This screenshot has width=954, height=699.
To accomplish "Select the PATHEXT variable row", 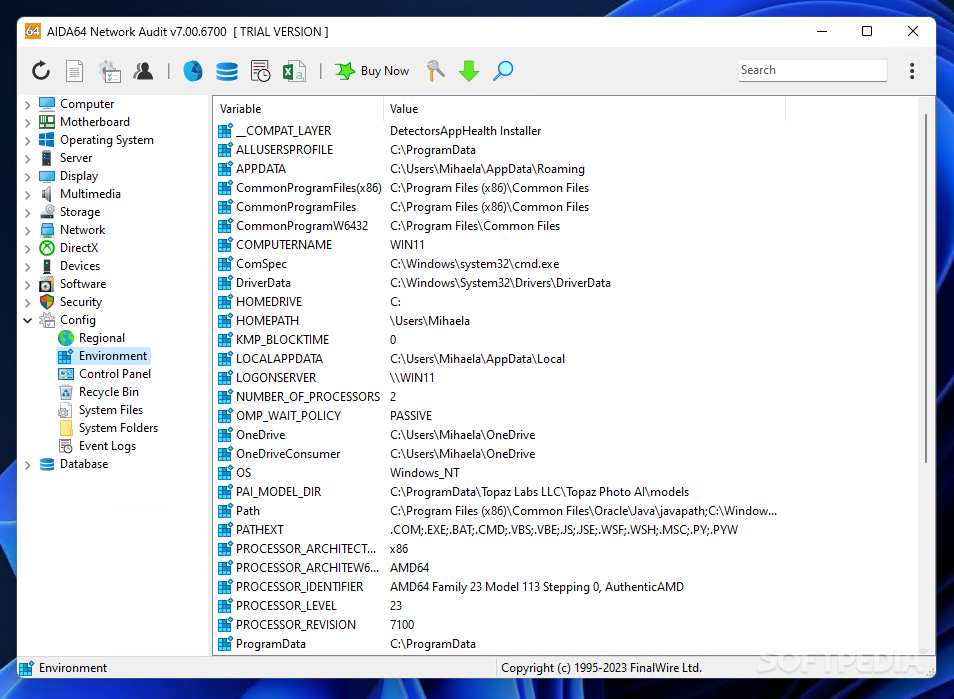I will point(501,529).
